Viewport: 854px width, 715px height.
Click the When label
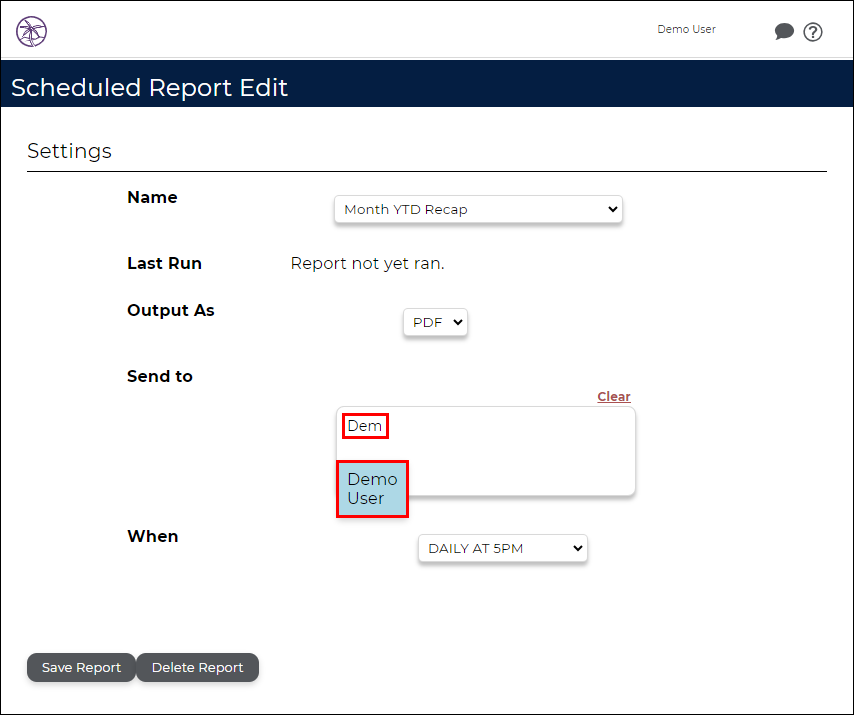(x=152, y=536)
